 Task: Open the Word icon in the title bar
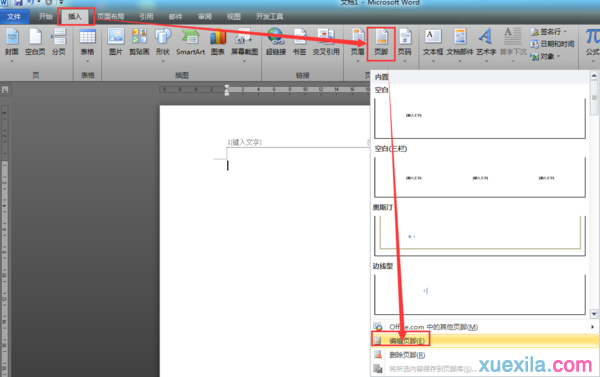tap(4, 3)
